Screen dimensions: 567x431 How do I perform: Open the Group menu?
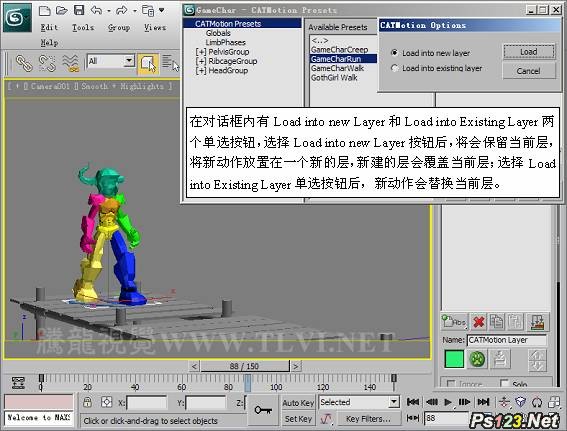(119, 27)
